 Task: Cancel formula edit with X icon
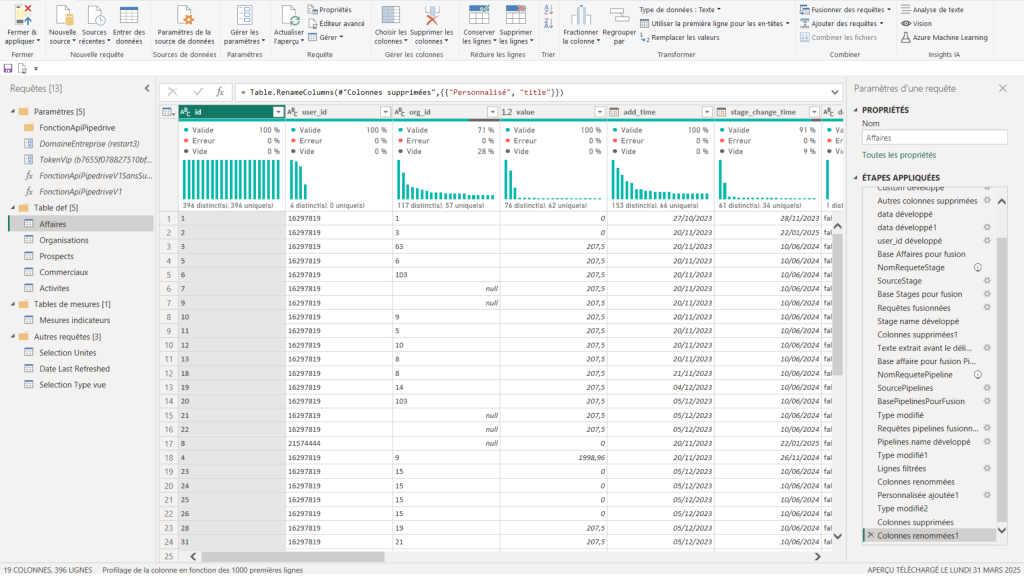click(172, 92)
